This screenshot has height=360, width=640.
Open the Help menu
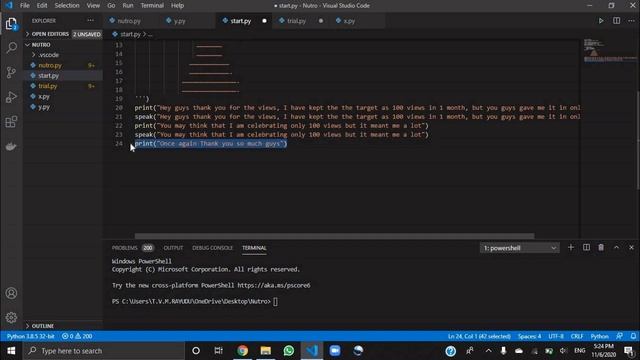tap(177, 5)
